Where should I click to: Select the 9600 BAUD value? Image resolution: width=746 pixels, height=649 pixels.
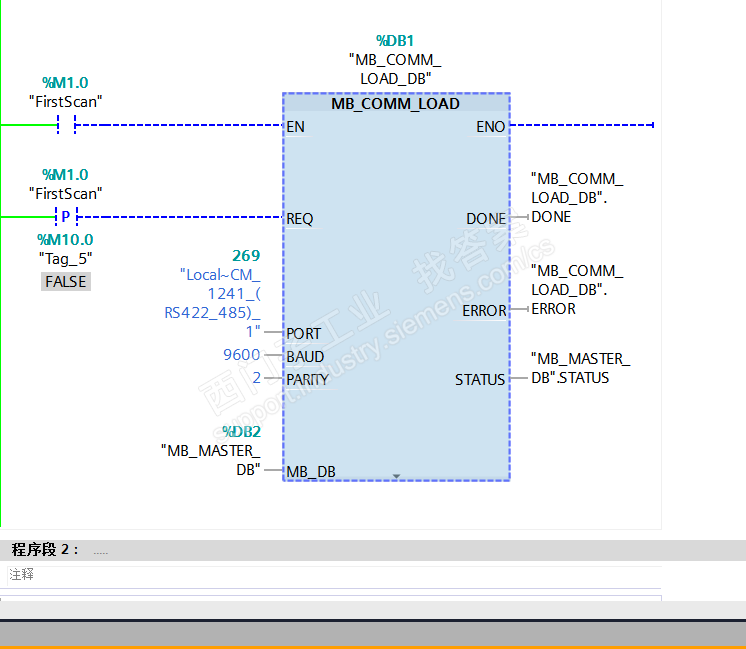coord(242,354)
